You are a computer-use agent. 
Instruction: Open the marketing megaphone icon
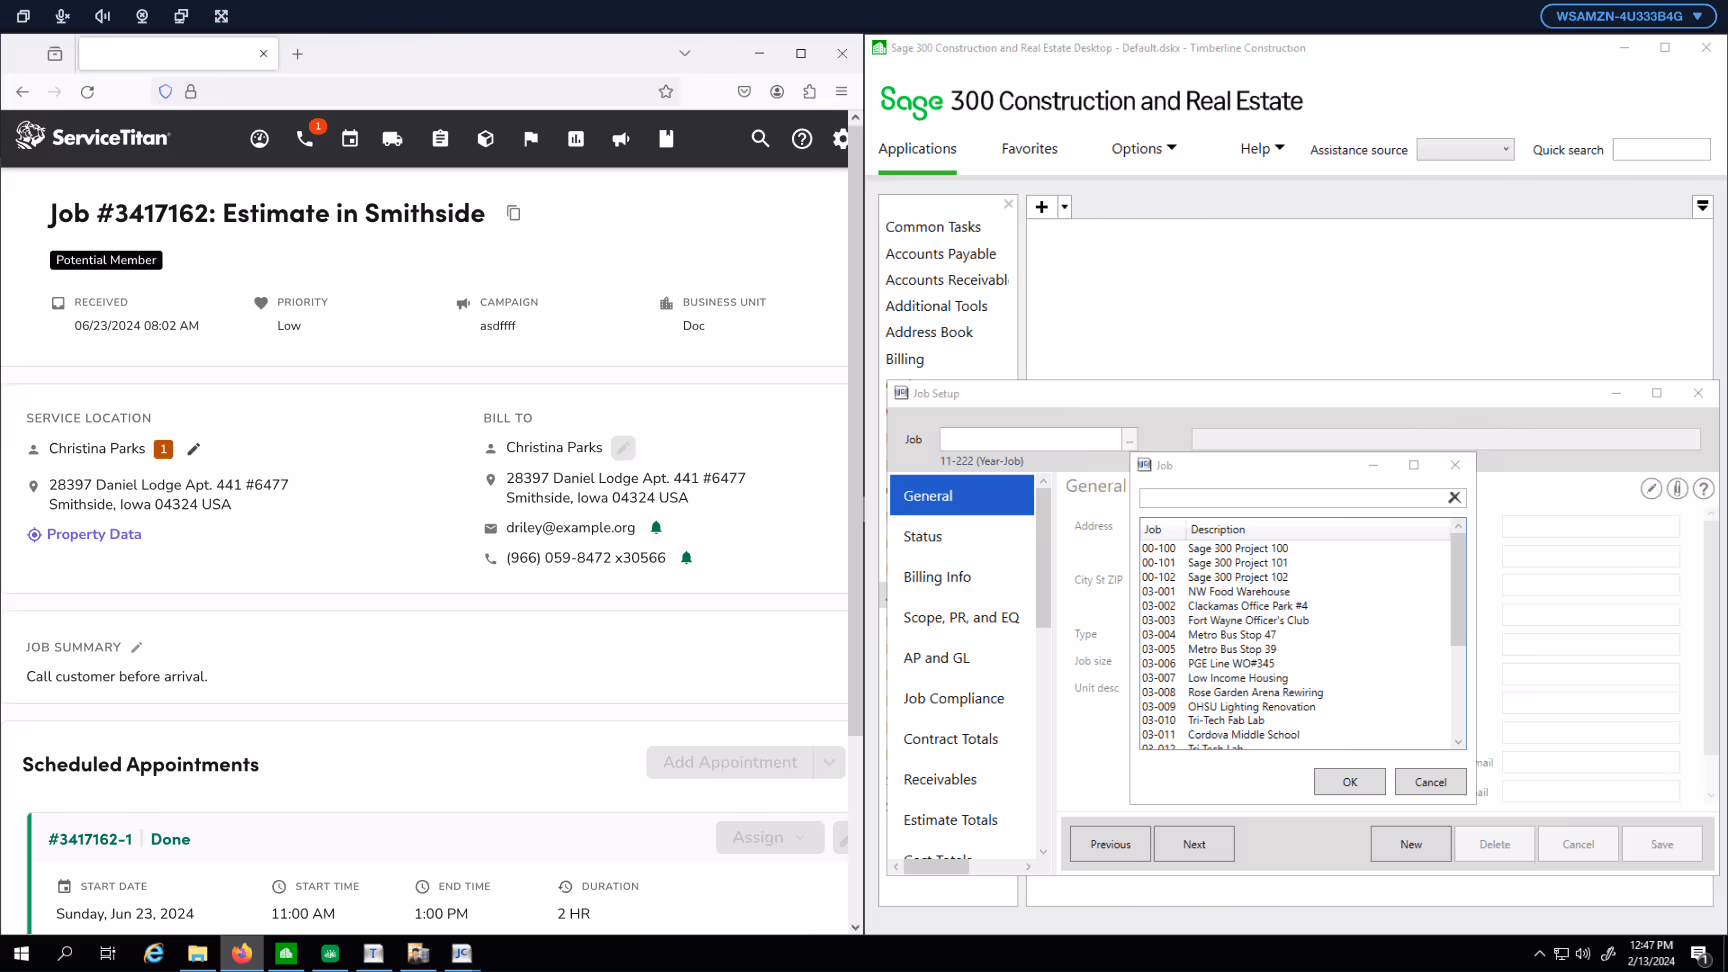click(x=621, y=139)
